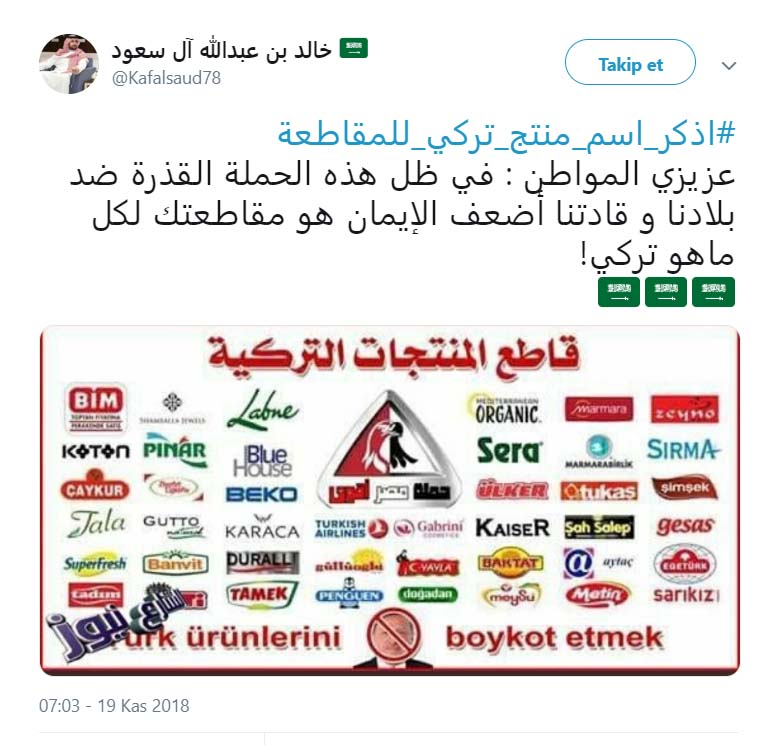Open the tweet options chevron menu

pyautogui.click(x=728, y=65)
